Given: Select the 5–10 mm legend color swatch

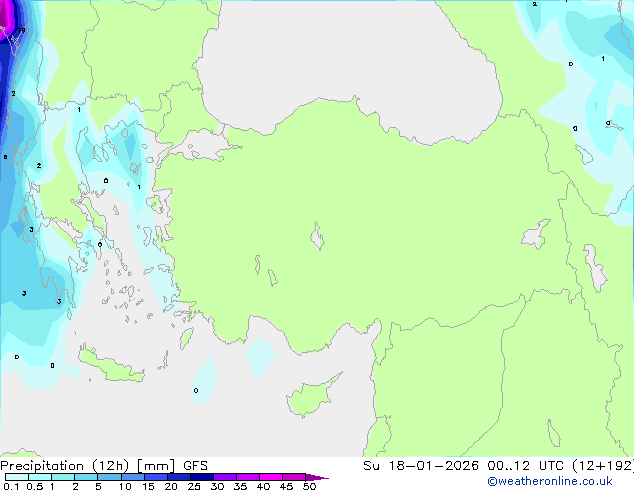Looking at the screenshot, I should (x=109, y=477).
